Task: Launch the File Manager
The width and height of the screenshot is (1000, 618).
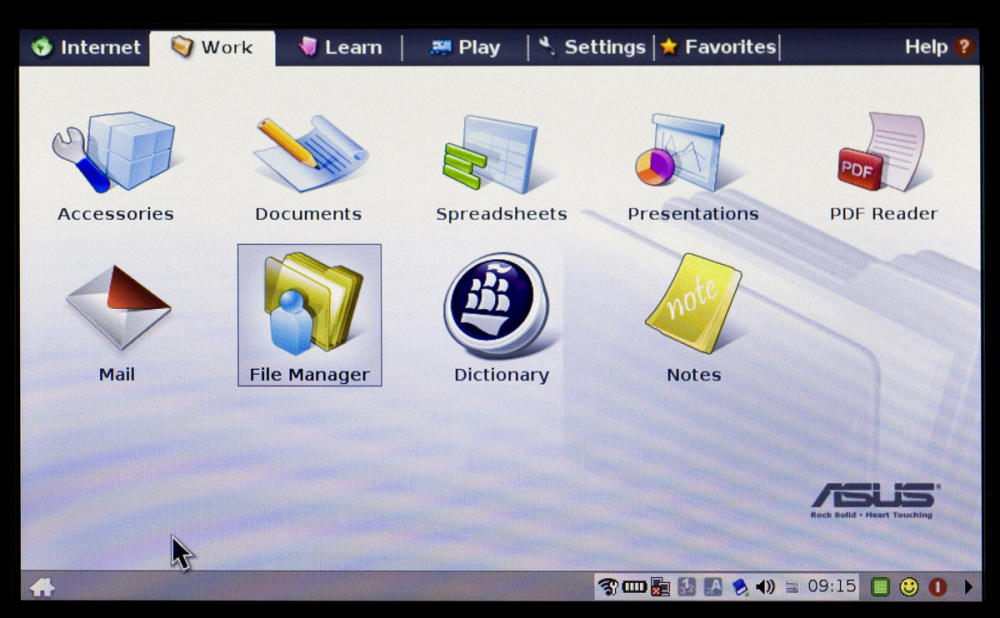Action: [x=309, y=315]
